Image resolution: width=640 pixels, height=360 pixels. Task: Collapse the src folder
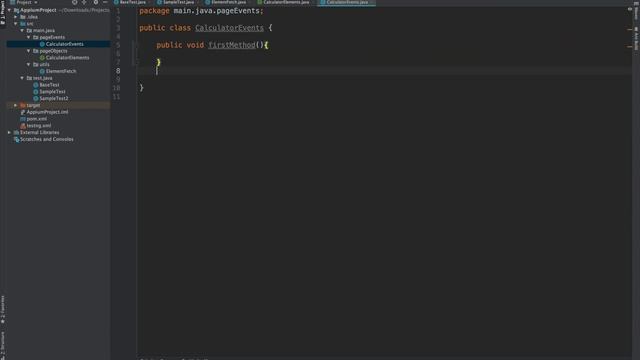point(16,24)
